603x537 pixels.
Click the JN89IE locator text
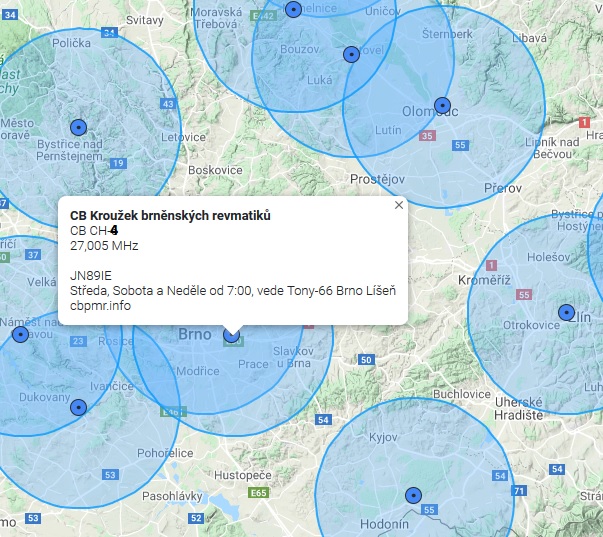91,276
